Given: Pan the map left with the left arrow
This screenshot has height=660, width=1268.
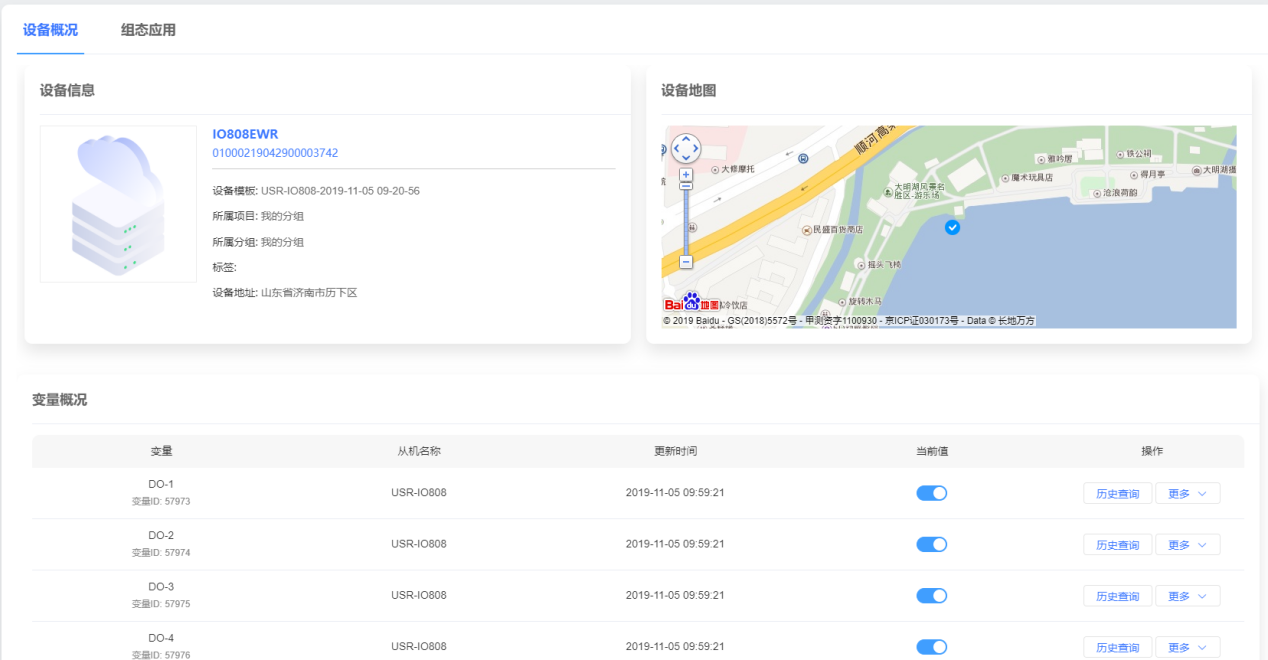Looking at the screenshot, I should pos(676,149).
